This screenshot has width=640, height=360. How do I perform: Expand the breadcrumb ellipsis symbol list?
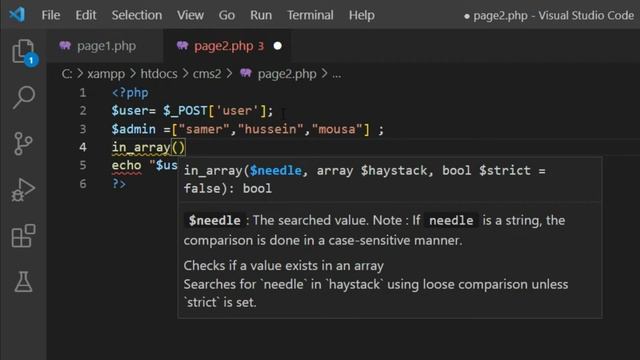point(336,75)
